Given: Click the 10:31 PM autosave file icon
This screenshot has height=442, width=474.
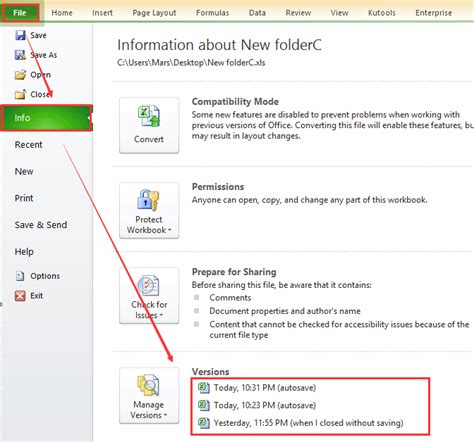Looking at the screenshot, I should [x=204, y=388].
